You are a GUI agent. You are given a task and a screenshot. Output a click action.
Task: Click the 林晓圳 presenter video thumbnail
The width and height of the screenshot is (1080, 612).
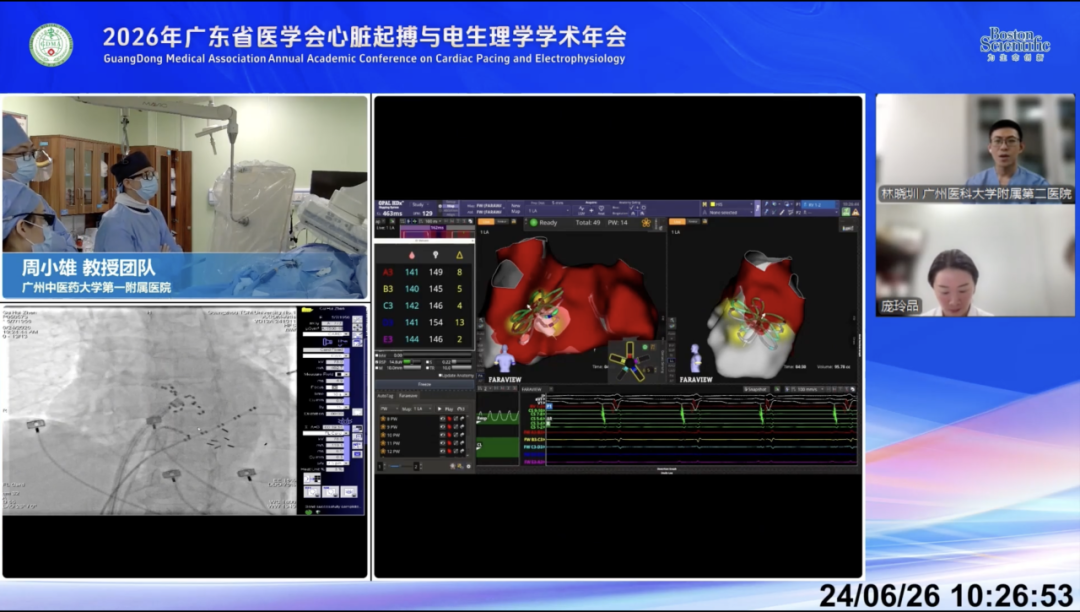click(975, 148)
